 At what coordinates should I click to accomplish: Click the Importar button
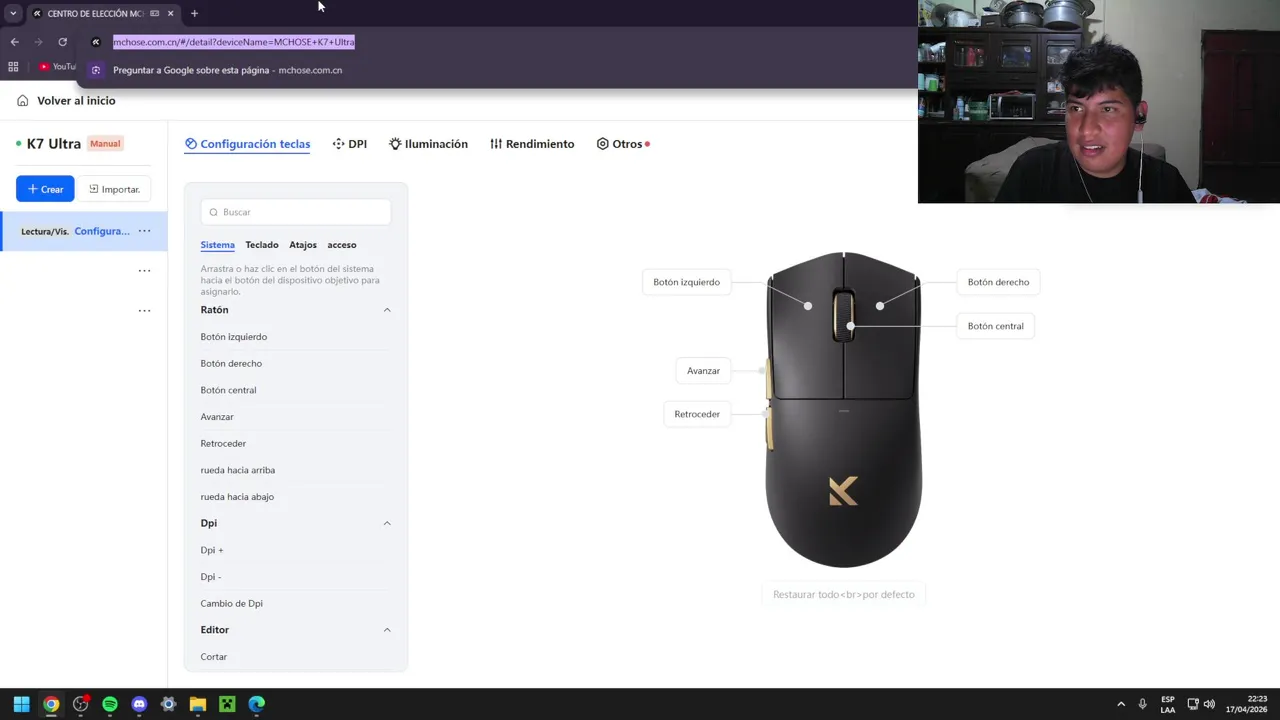coord(114,189)
